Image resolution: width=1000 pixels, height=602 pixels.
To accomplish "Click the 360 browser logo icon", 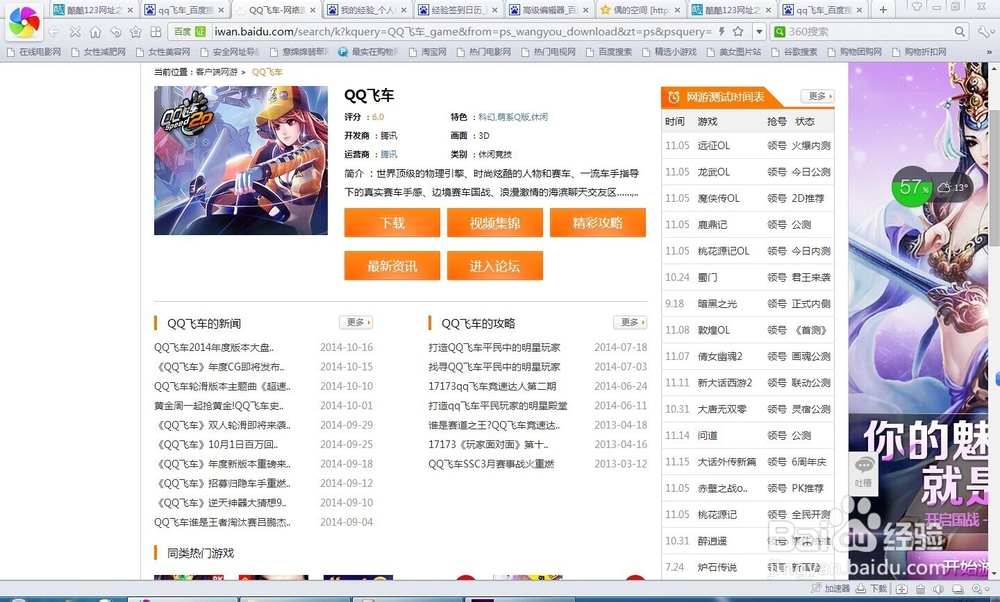I will coord(24,20).
